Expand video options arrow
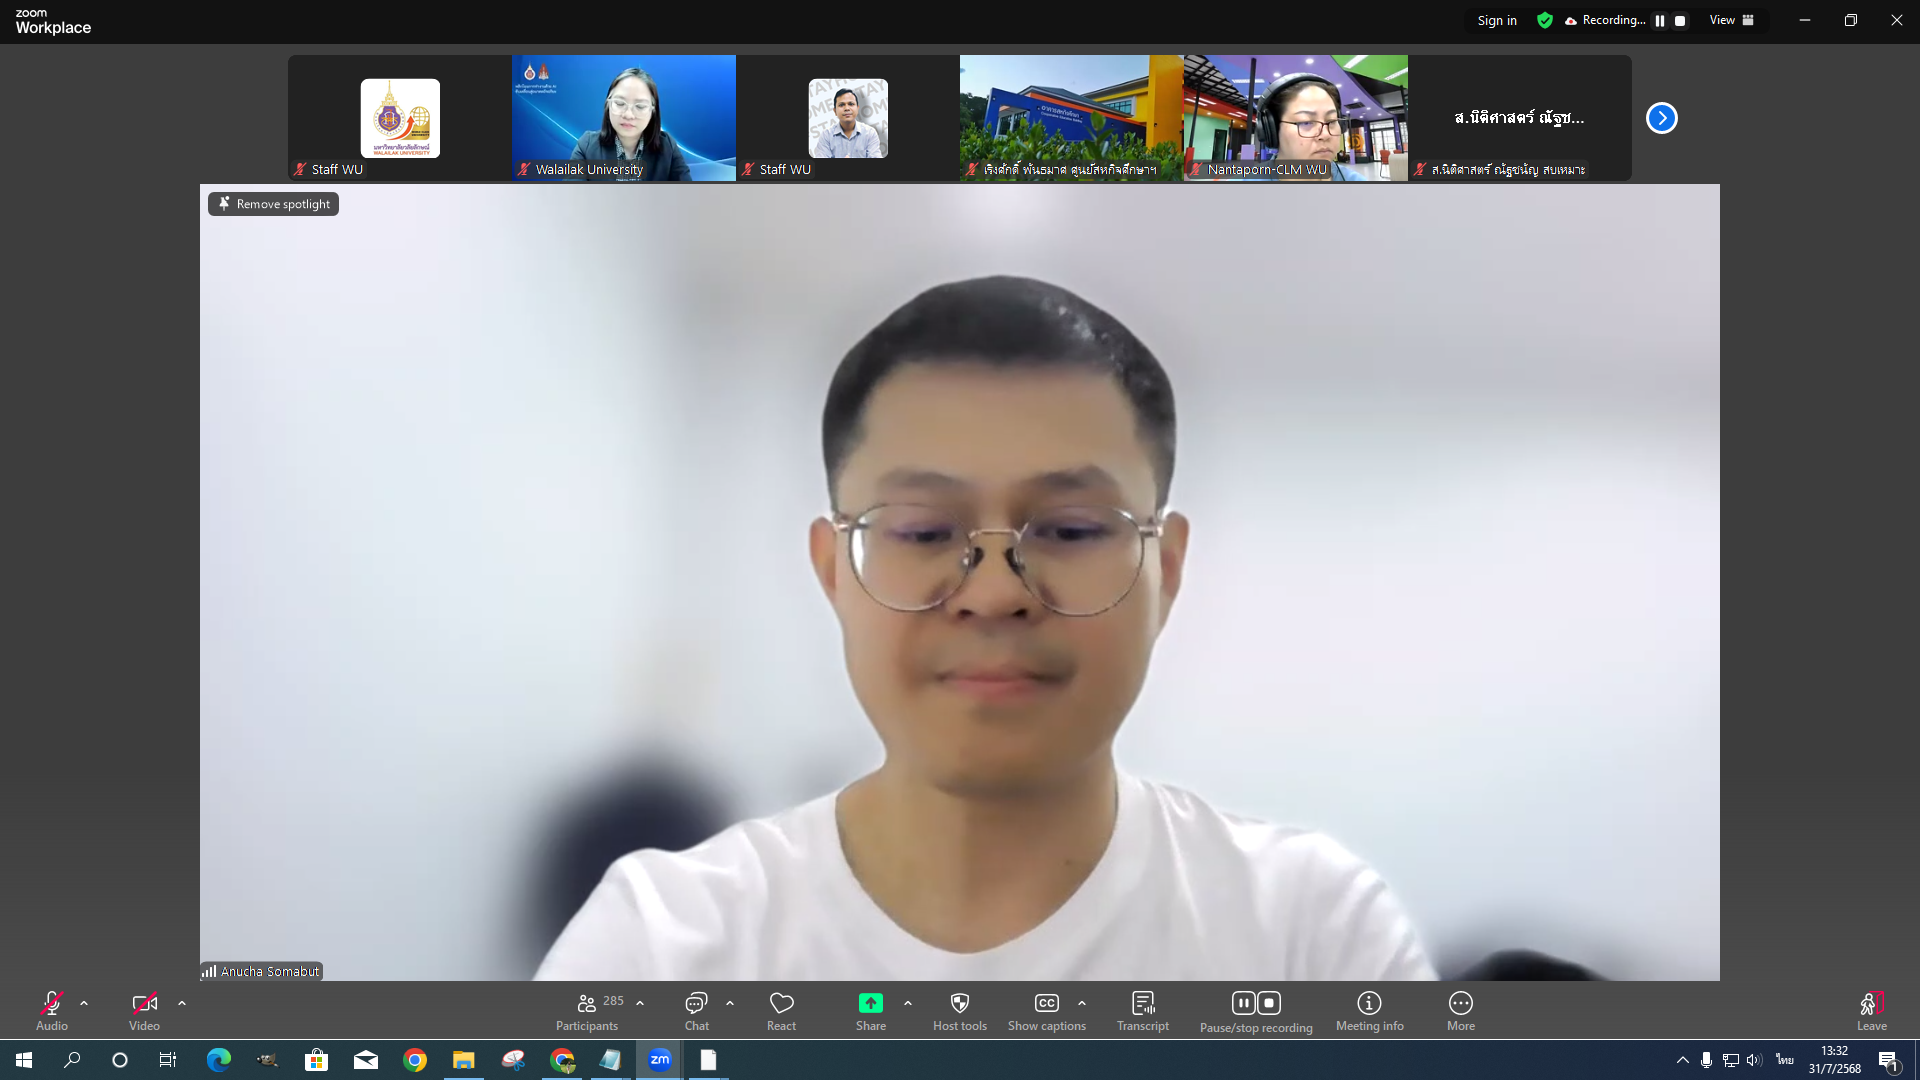The width and height of the screenshot is (1920, 1080). pos(182,1003)
